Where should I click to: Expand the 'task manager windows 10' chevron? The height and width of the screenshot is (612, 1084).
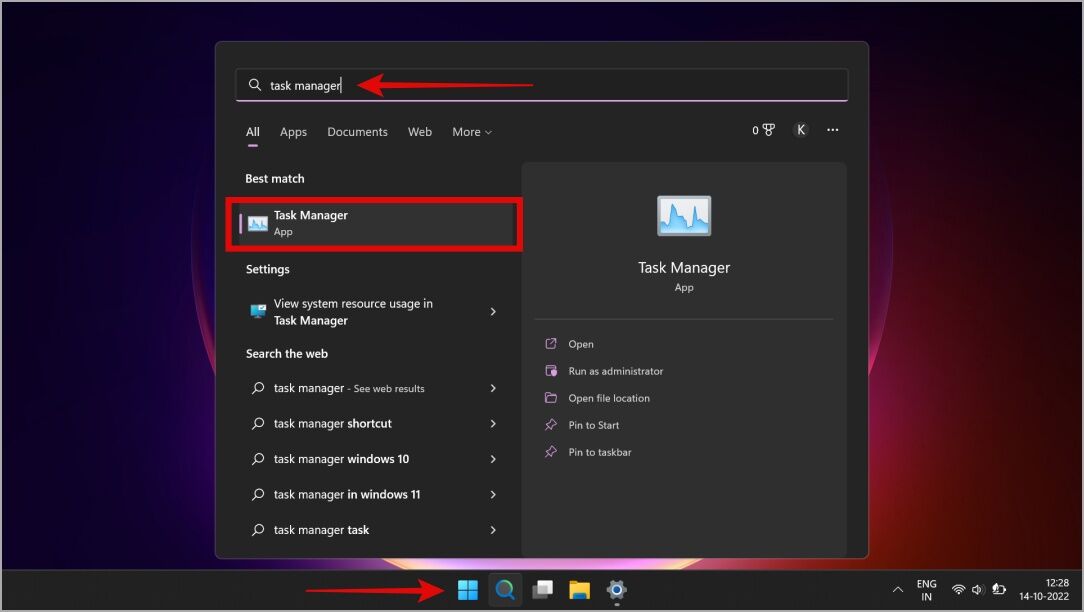pyautogui.click(x=493, y=459)
